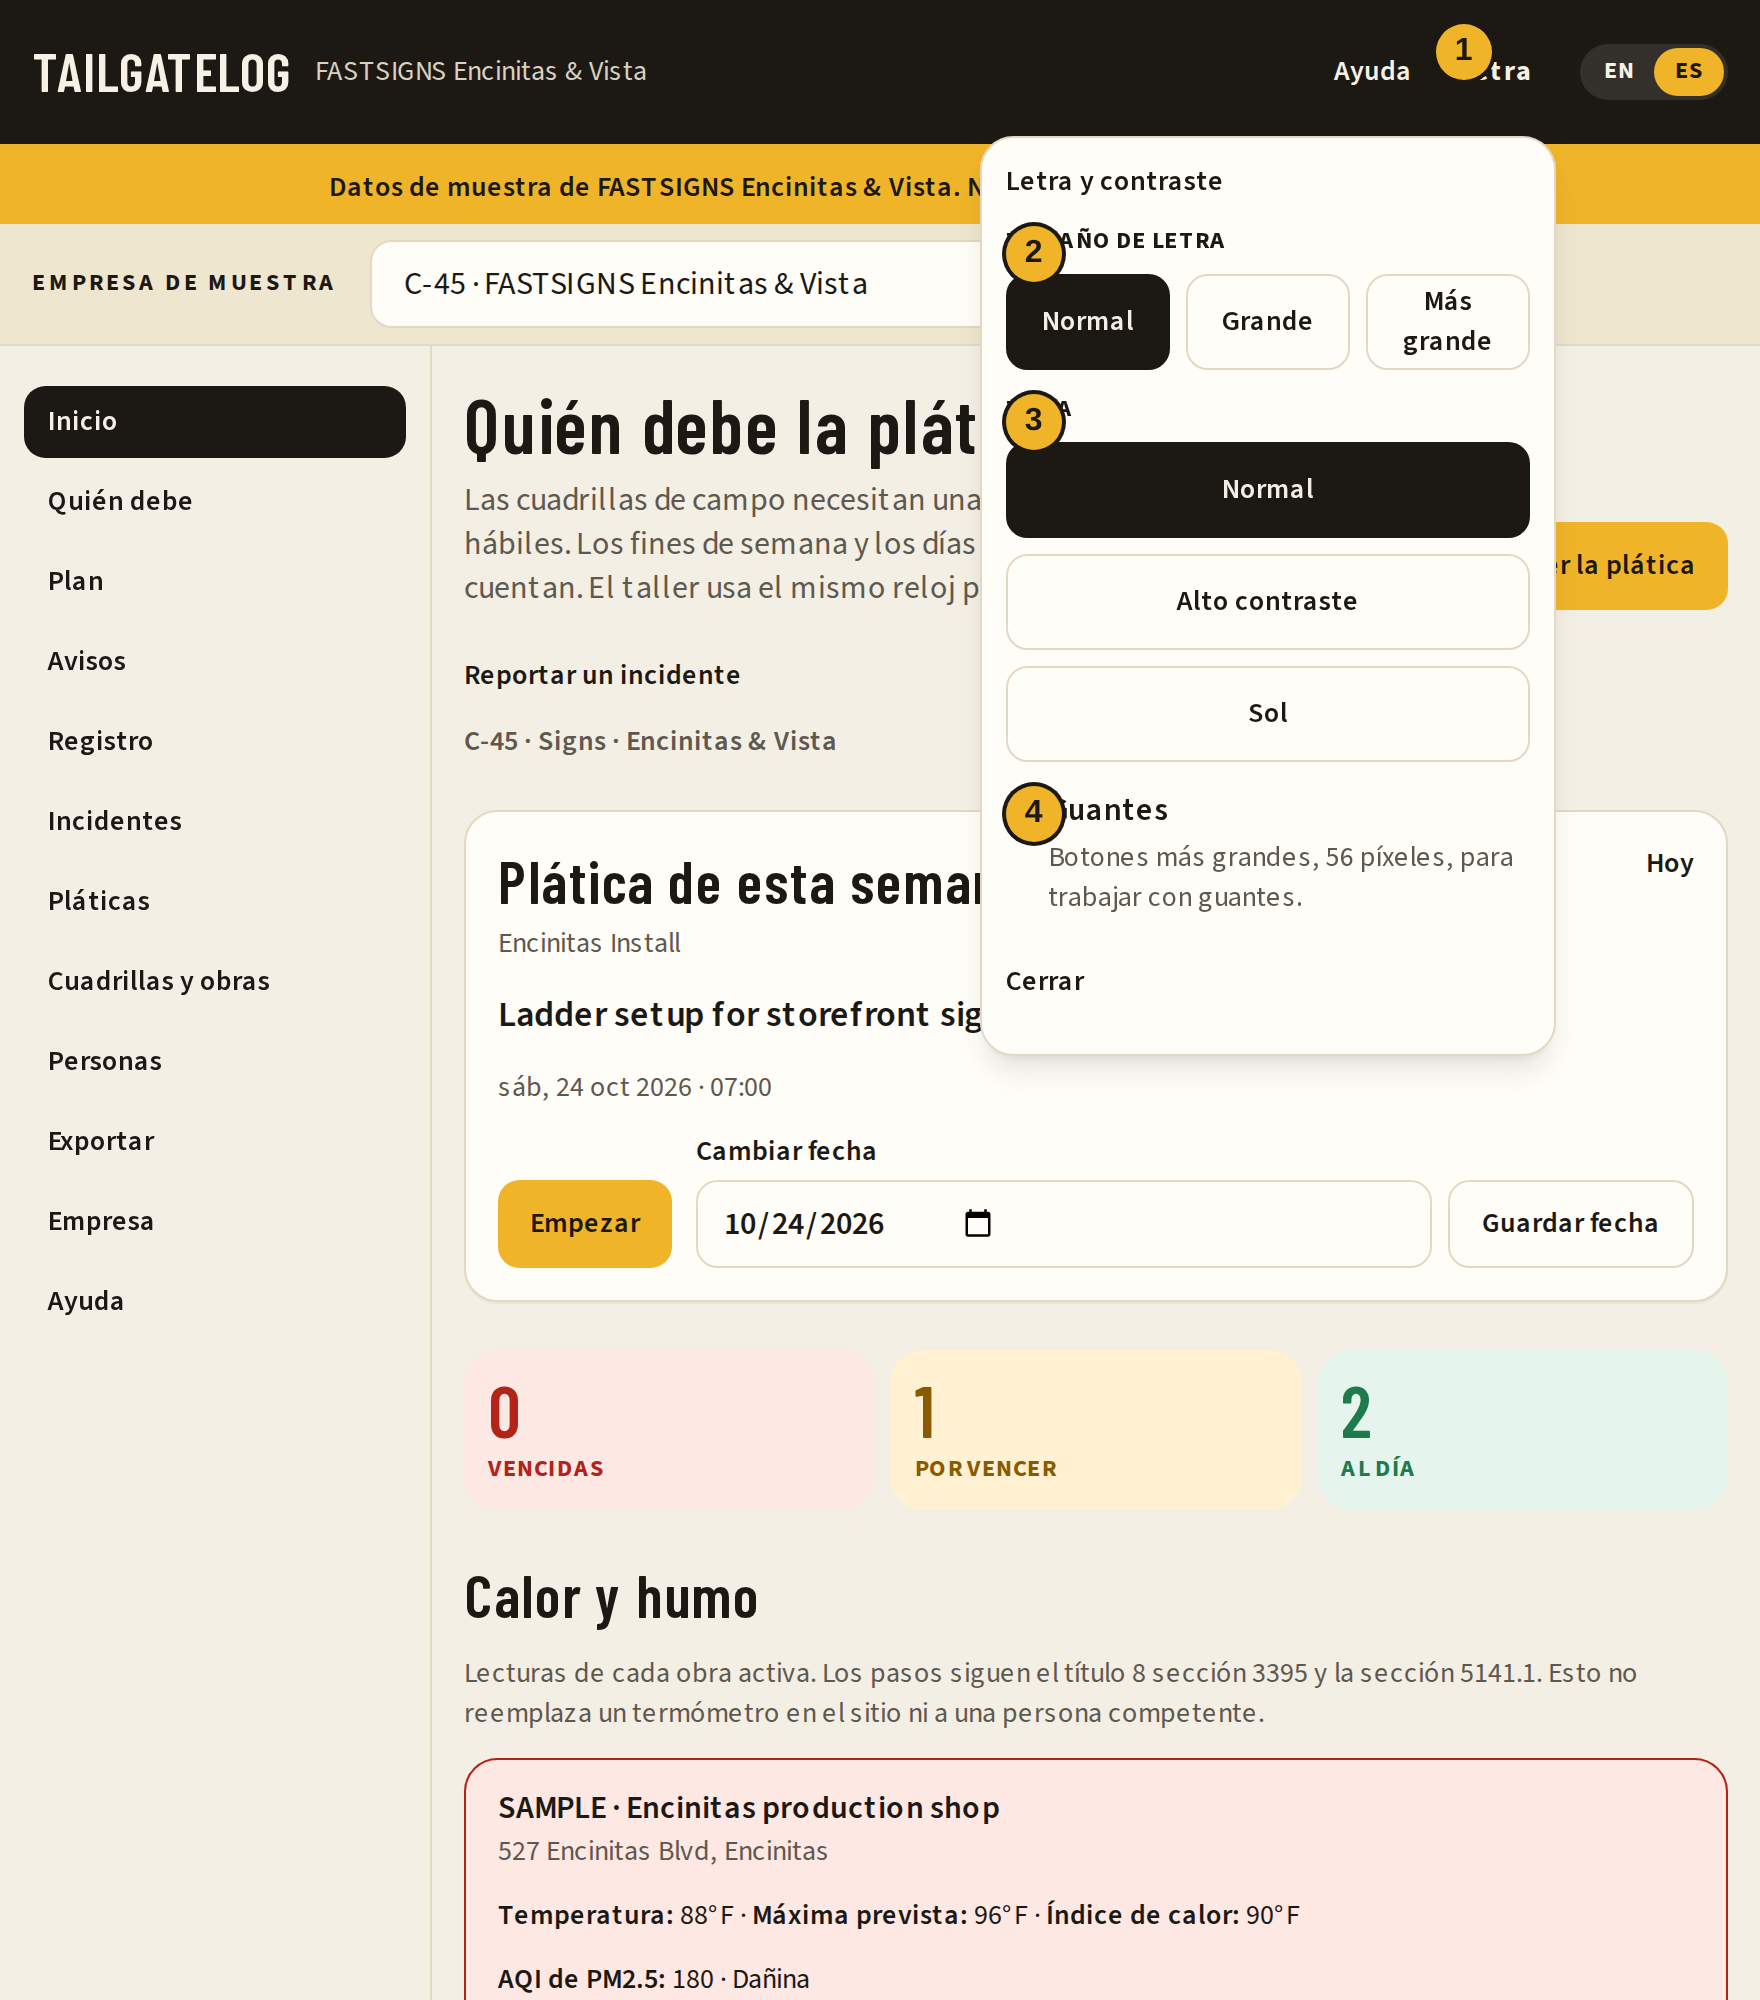1760x2000 pixels.
Task: Open Avisos in sidebar
Action: pyautogui.click(x=215, y=661)
